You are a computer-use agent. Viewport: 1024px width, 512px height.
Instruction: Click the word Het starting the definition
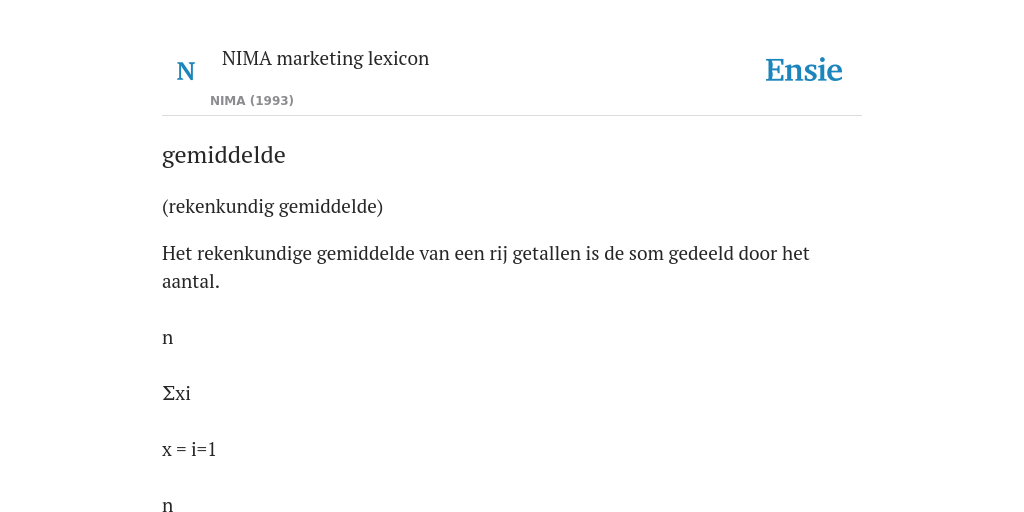tap(177, 253)
